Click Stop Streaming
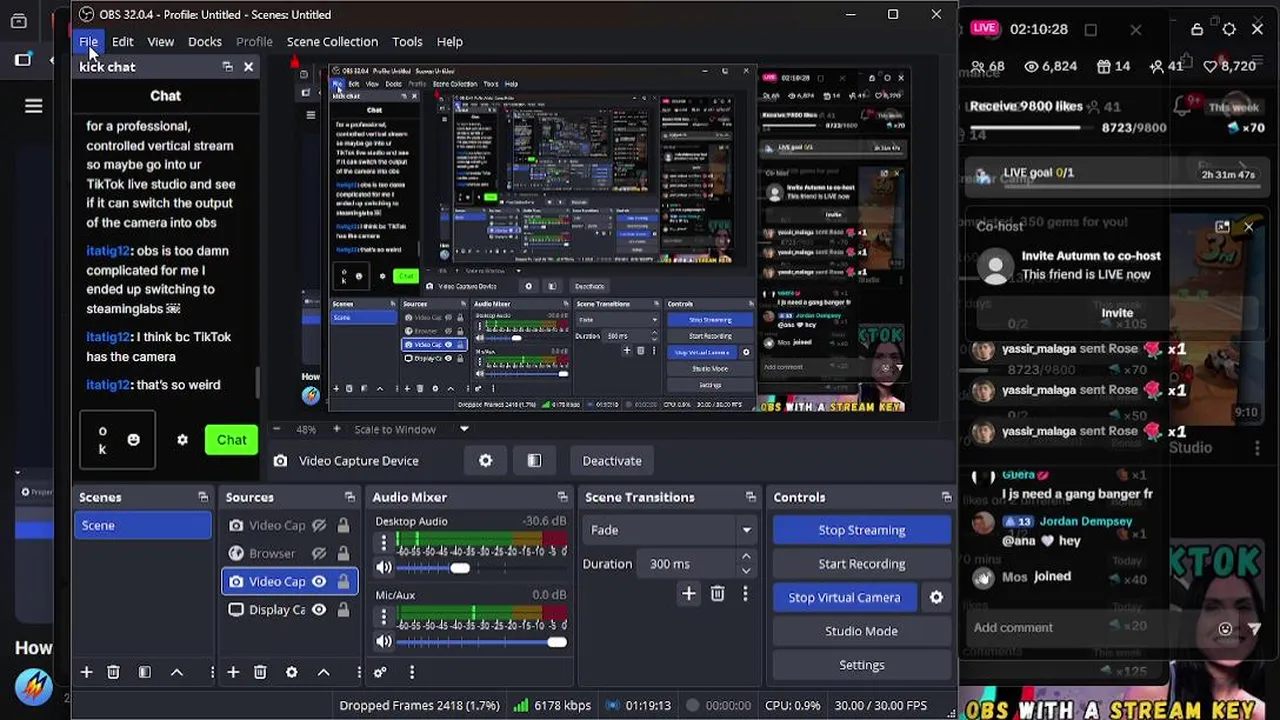Image resolution: width=1280 pixels, height=720 pixels. point(861,530)
